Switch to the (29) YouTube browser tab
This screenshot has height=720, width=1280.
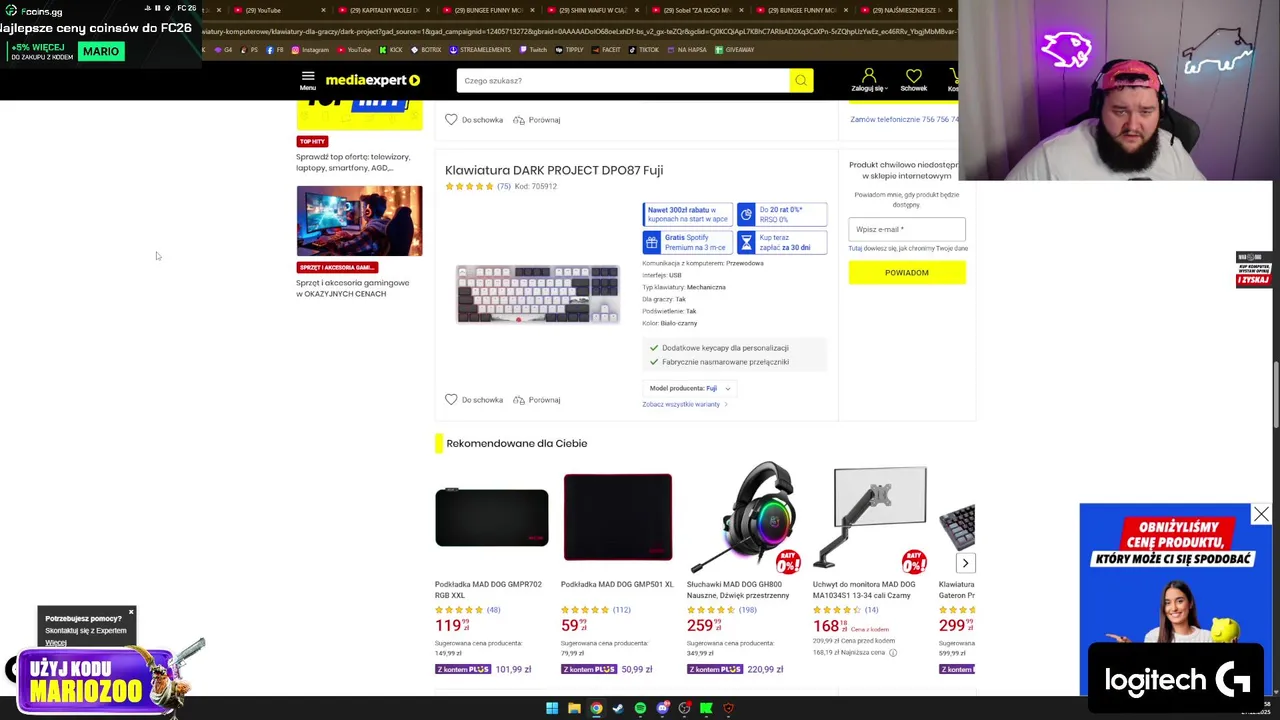(x=264, y=10)
